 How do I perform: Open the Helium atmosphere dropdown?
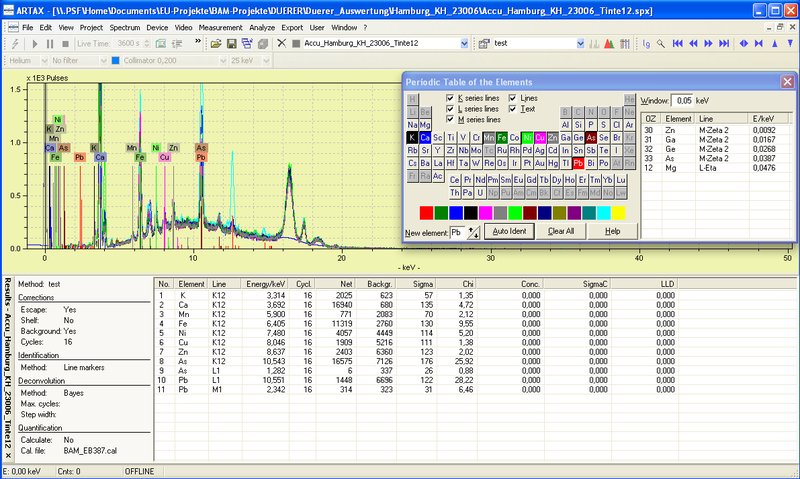[x=44, y=61]
